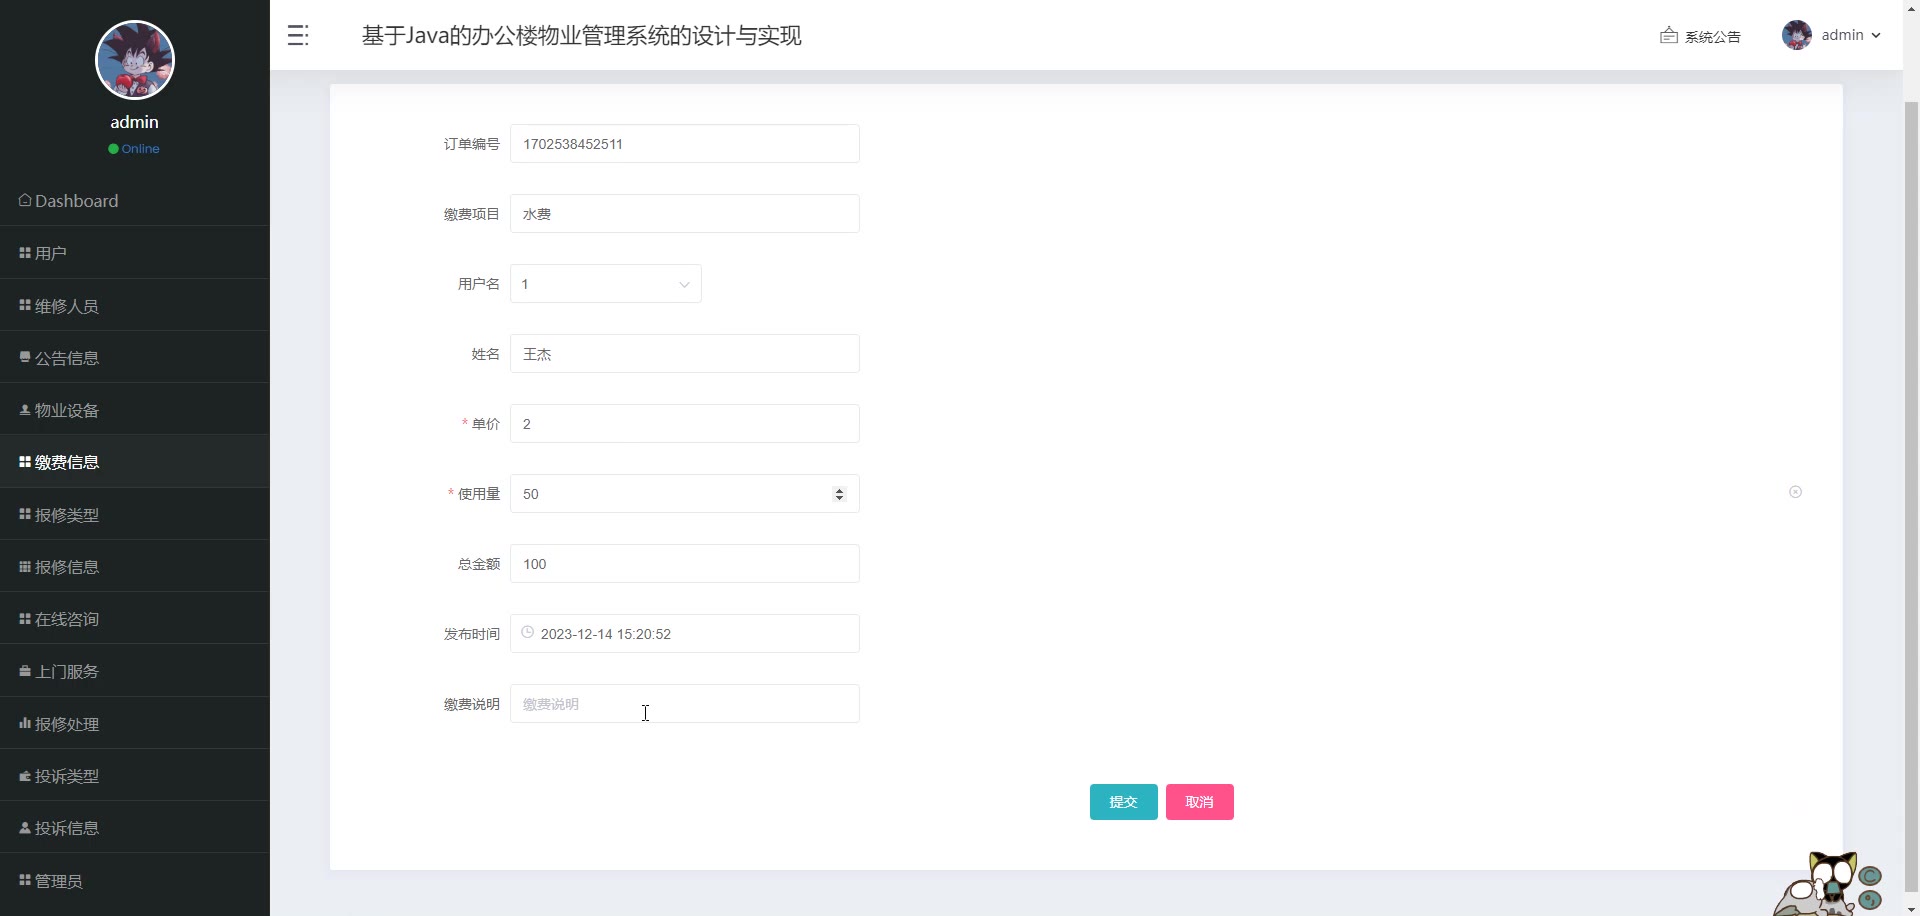The height and width of the screenshot is (916, 1920).
Task: Click the small circled x icon at right
Action: pyautogui.click(x=1795, y=492)
